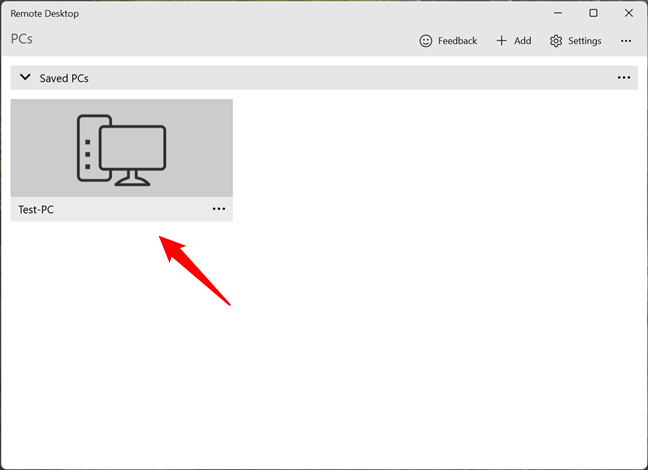Click the Settings text label
This screenshot has width=648, height=470.
point(584,41)
